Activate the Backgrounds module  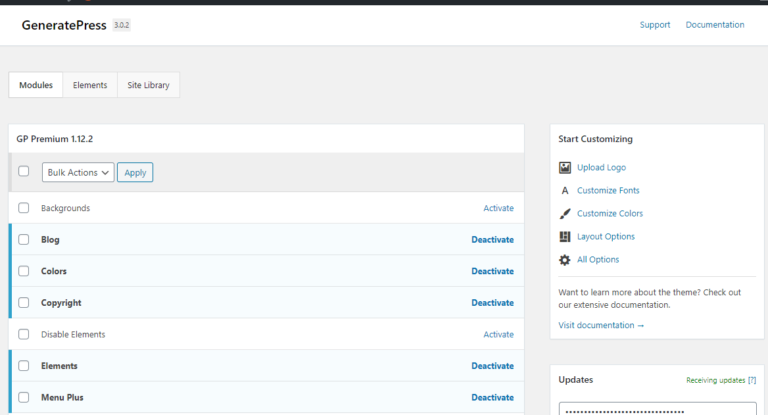point(498,208)
